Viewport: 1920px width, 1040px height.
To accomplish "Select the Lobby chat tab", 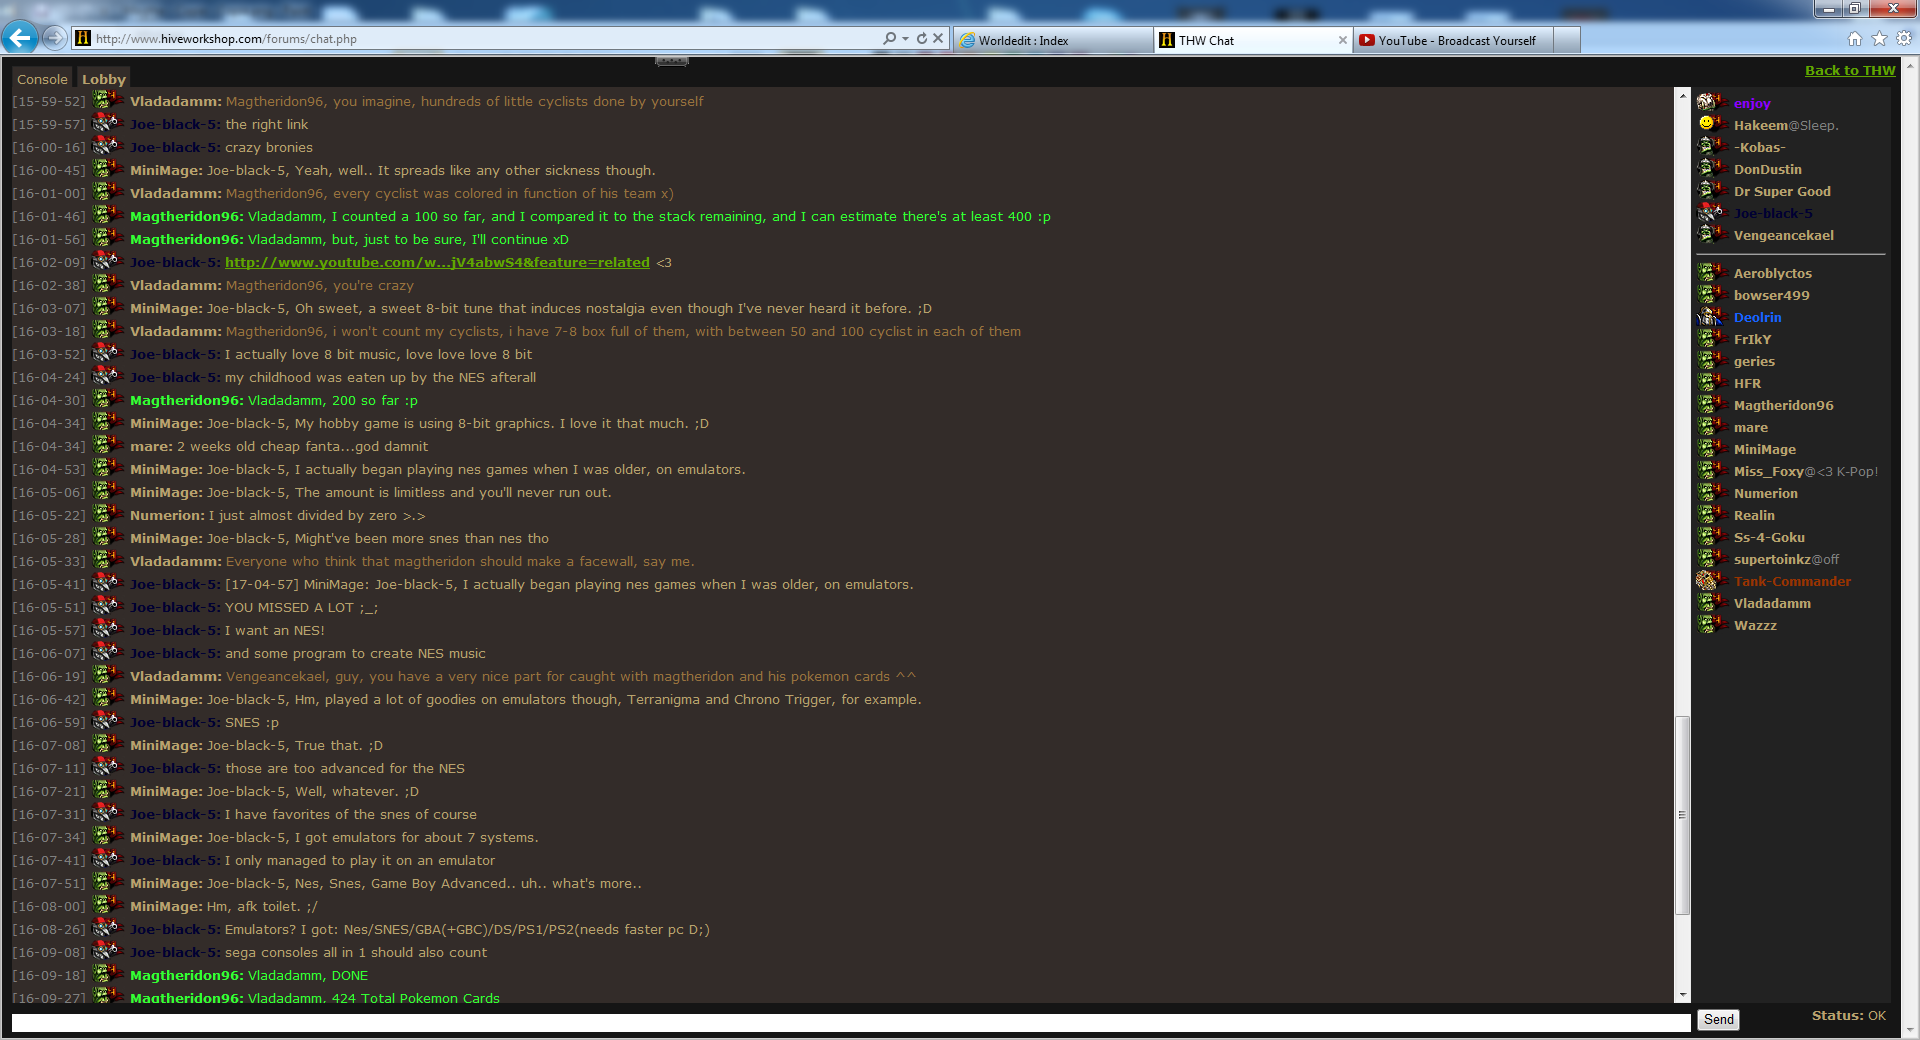I will [x=104, y=79].
